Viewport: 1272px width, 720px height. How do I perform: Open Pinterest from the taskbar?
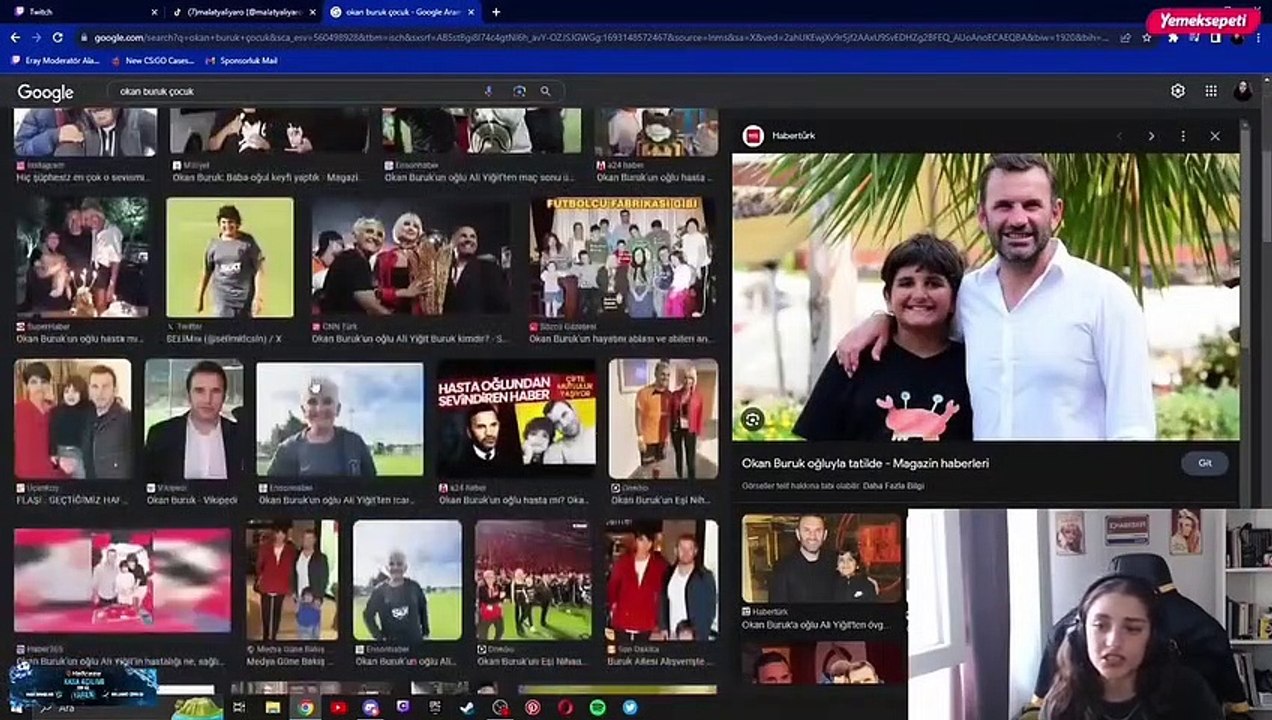click(x=533, y=707)
